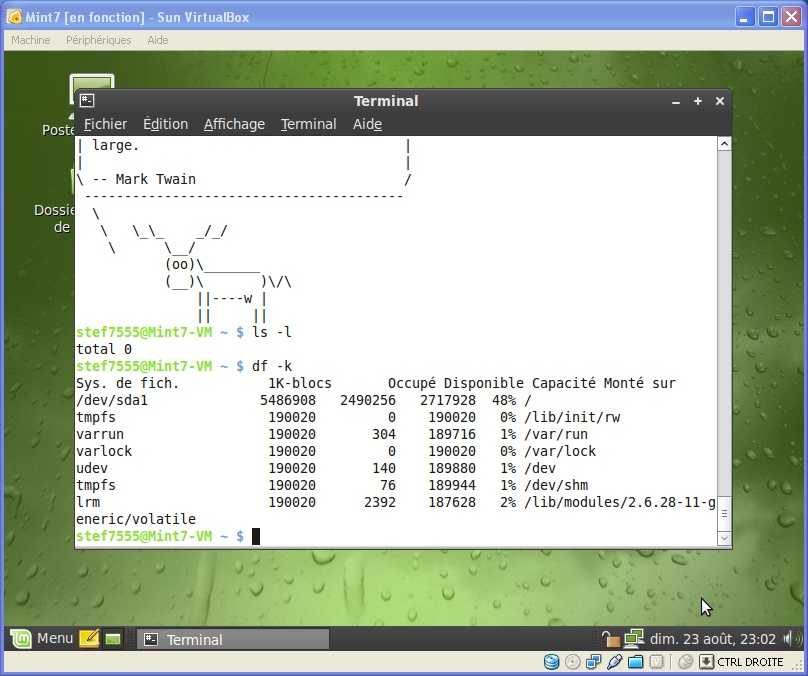This screenshot has height=676, width=808.
Task: Click the 'eneric/volatile' wrapped line
Action: pyautogui.click(x=136, y=519)
